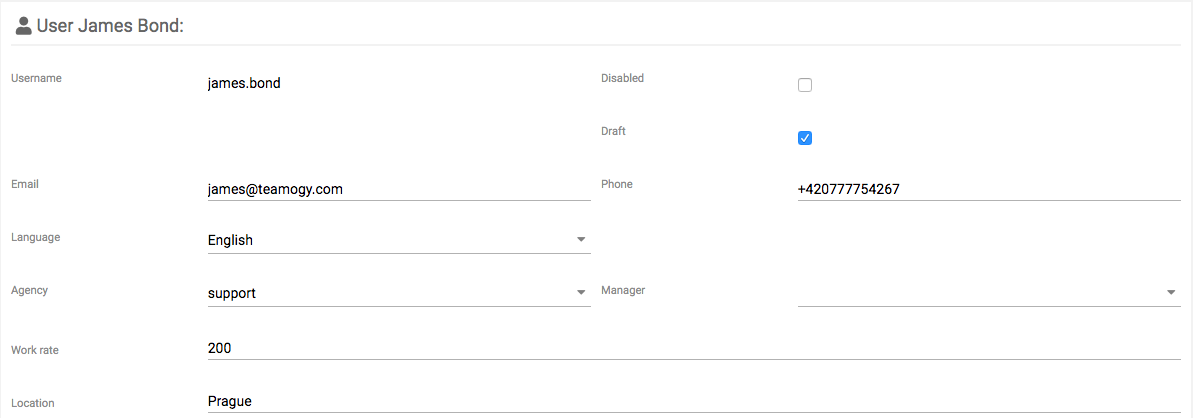Click the Draft field label
Screen dimensions: 1193x418
pos(613,131)
